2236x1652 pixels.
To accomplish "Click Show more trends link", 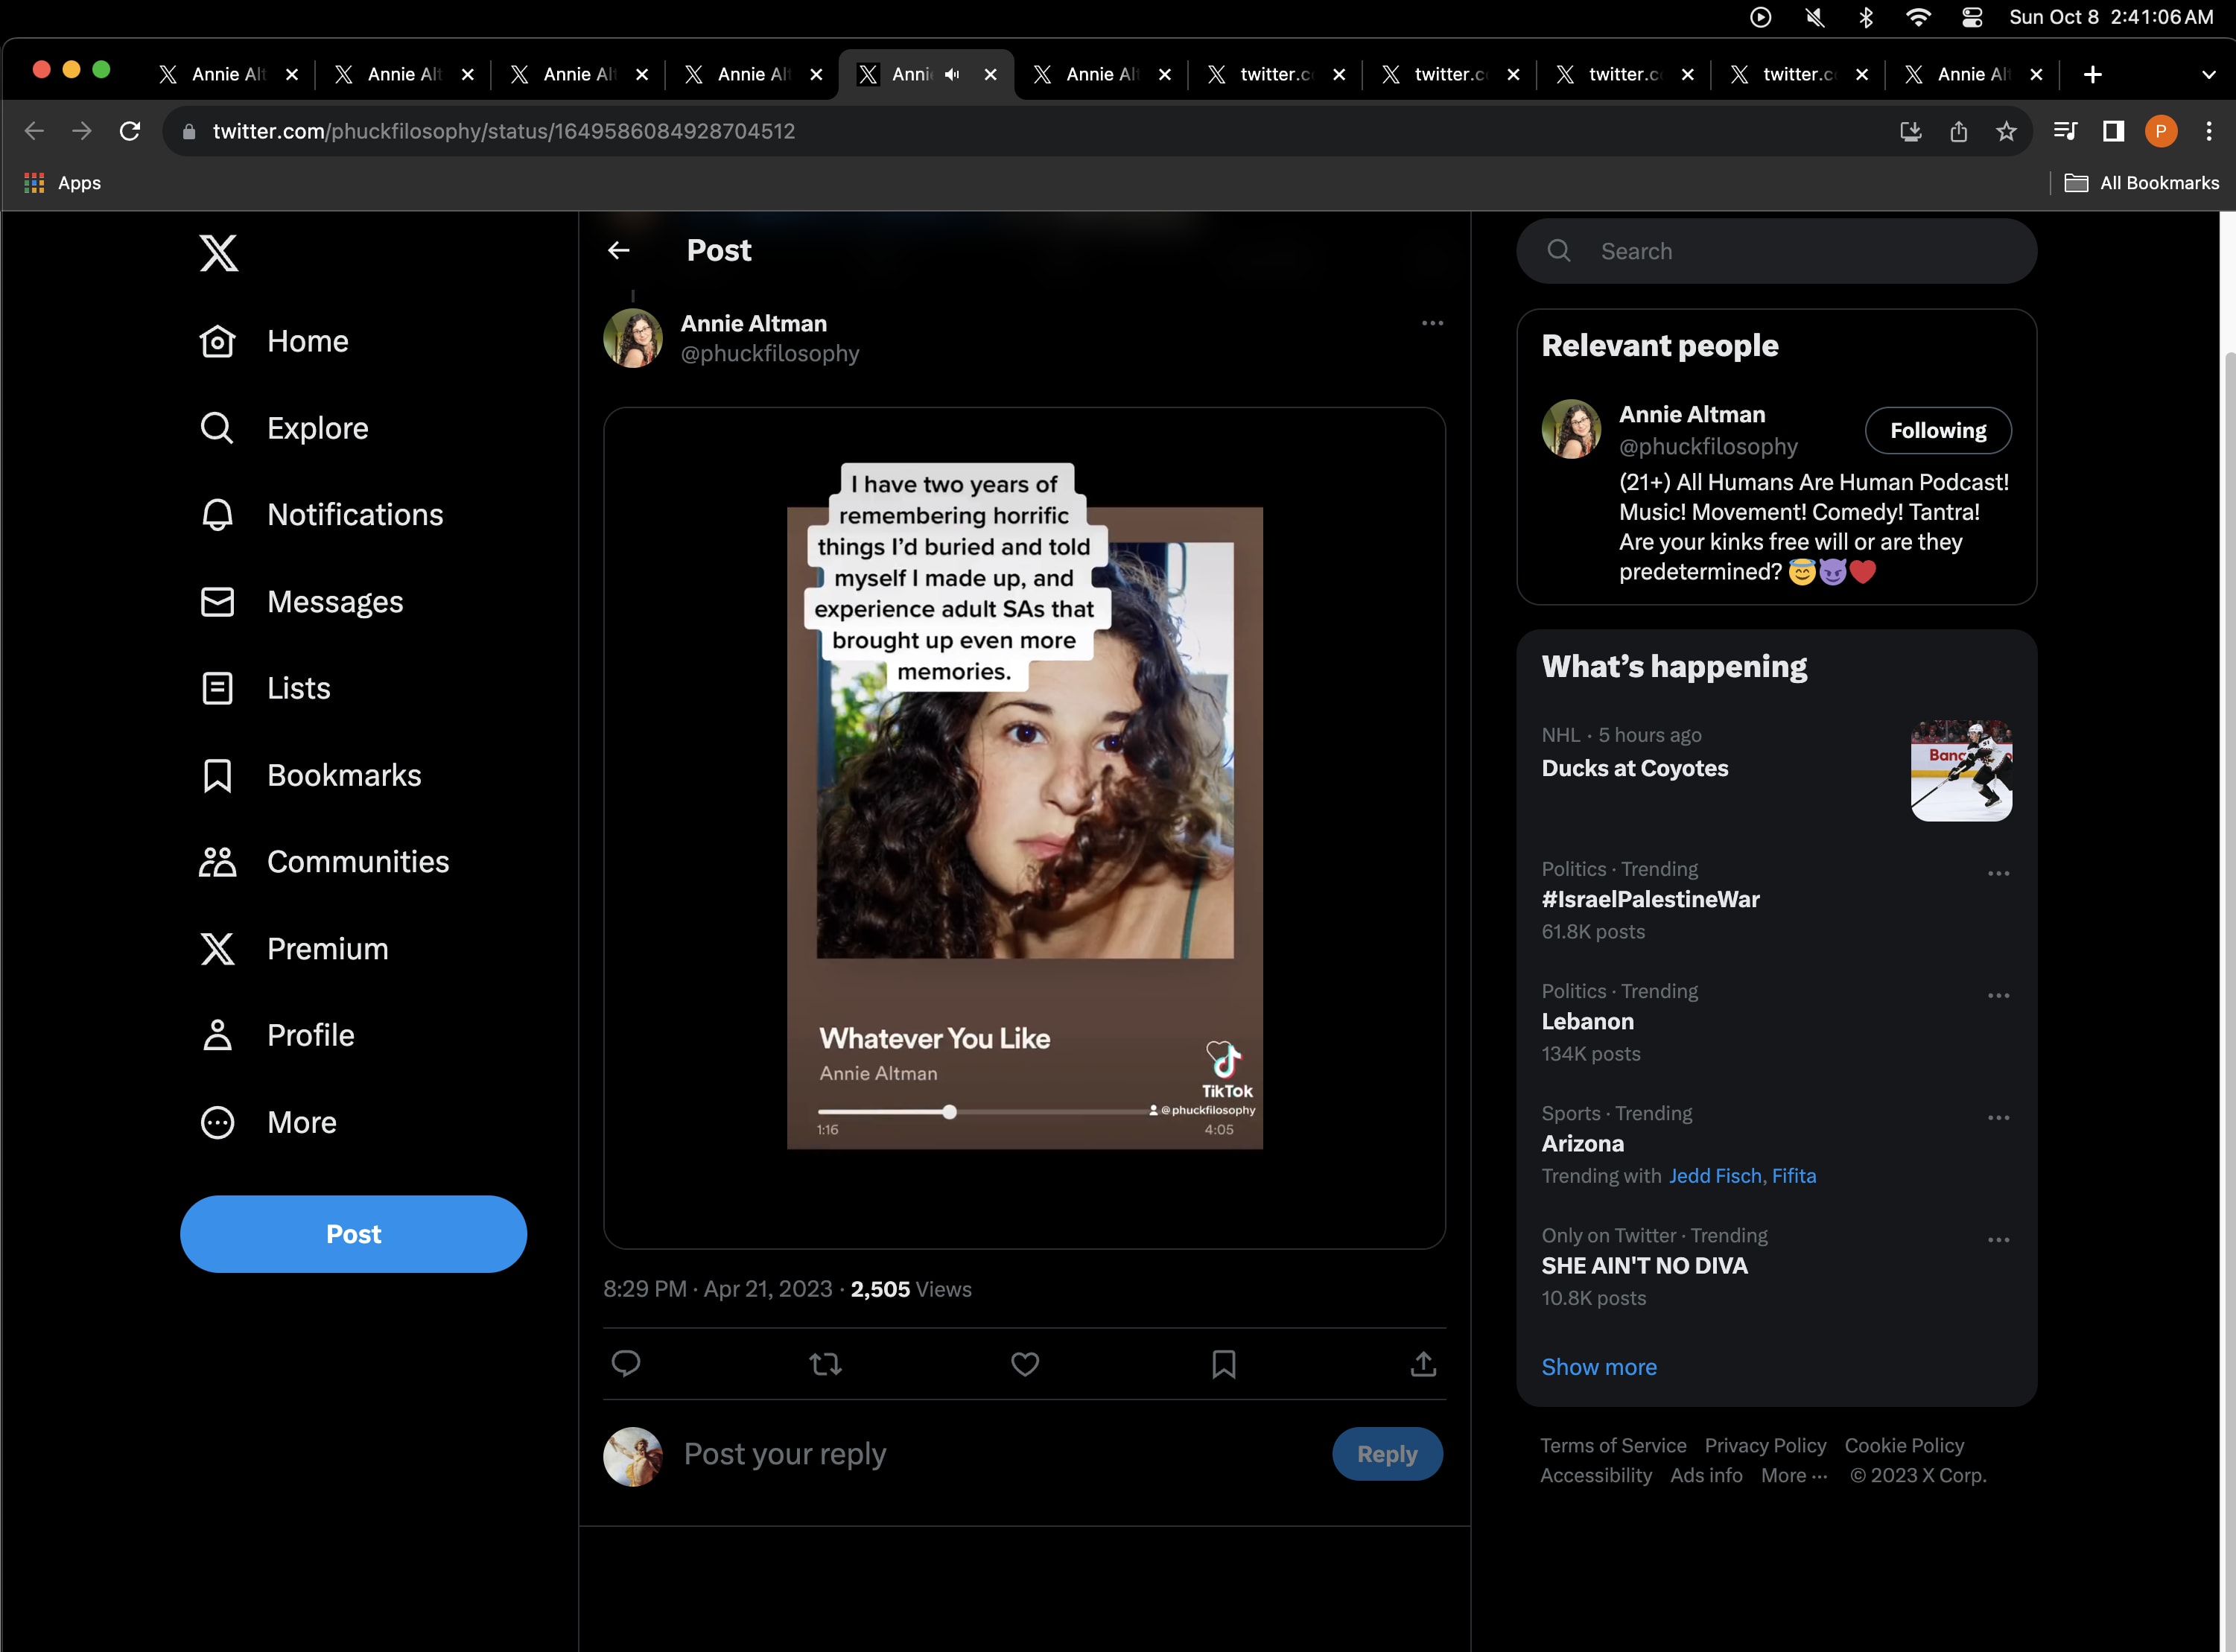I will [x=1598, y=1367].
